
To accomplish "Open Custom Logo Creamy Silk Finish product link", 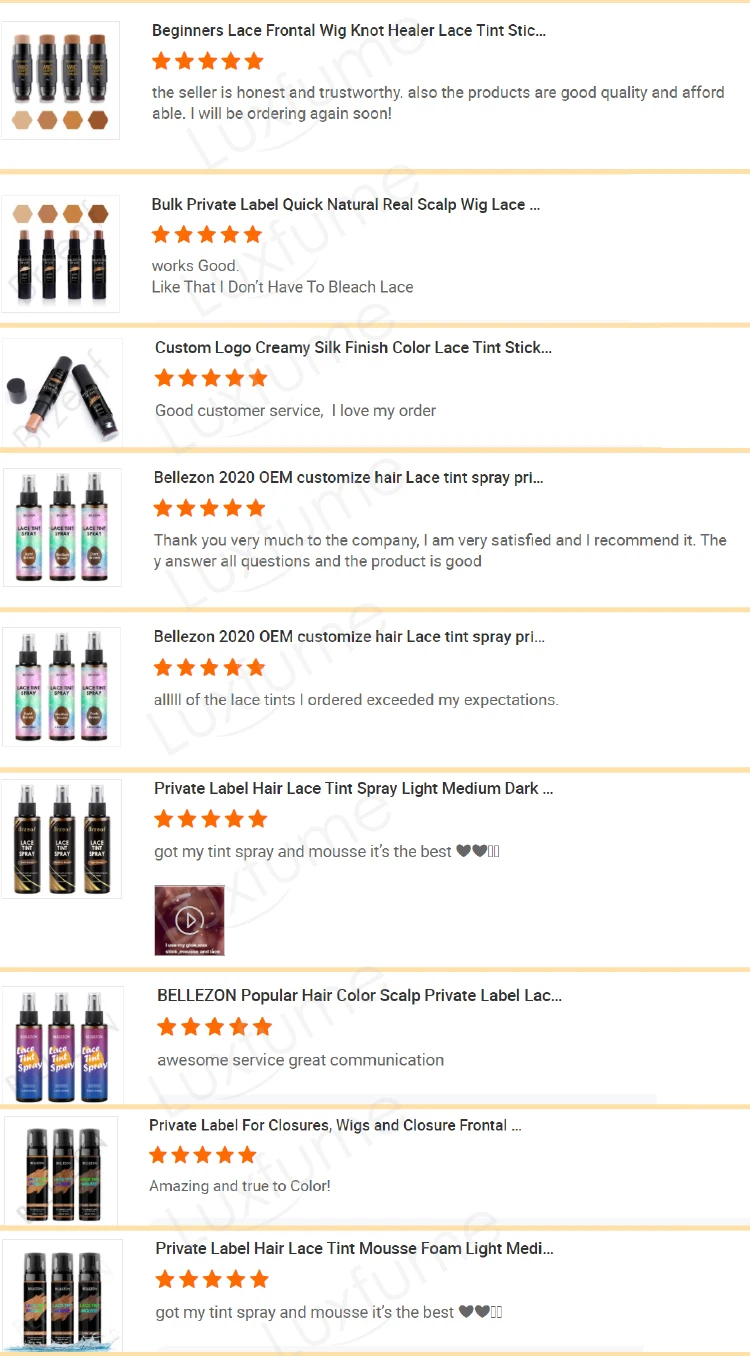I will (353, 348).
